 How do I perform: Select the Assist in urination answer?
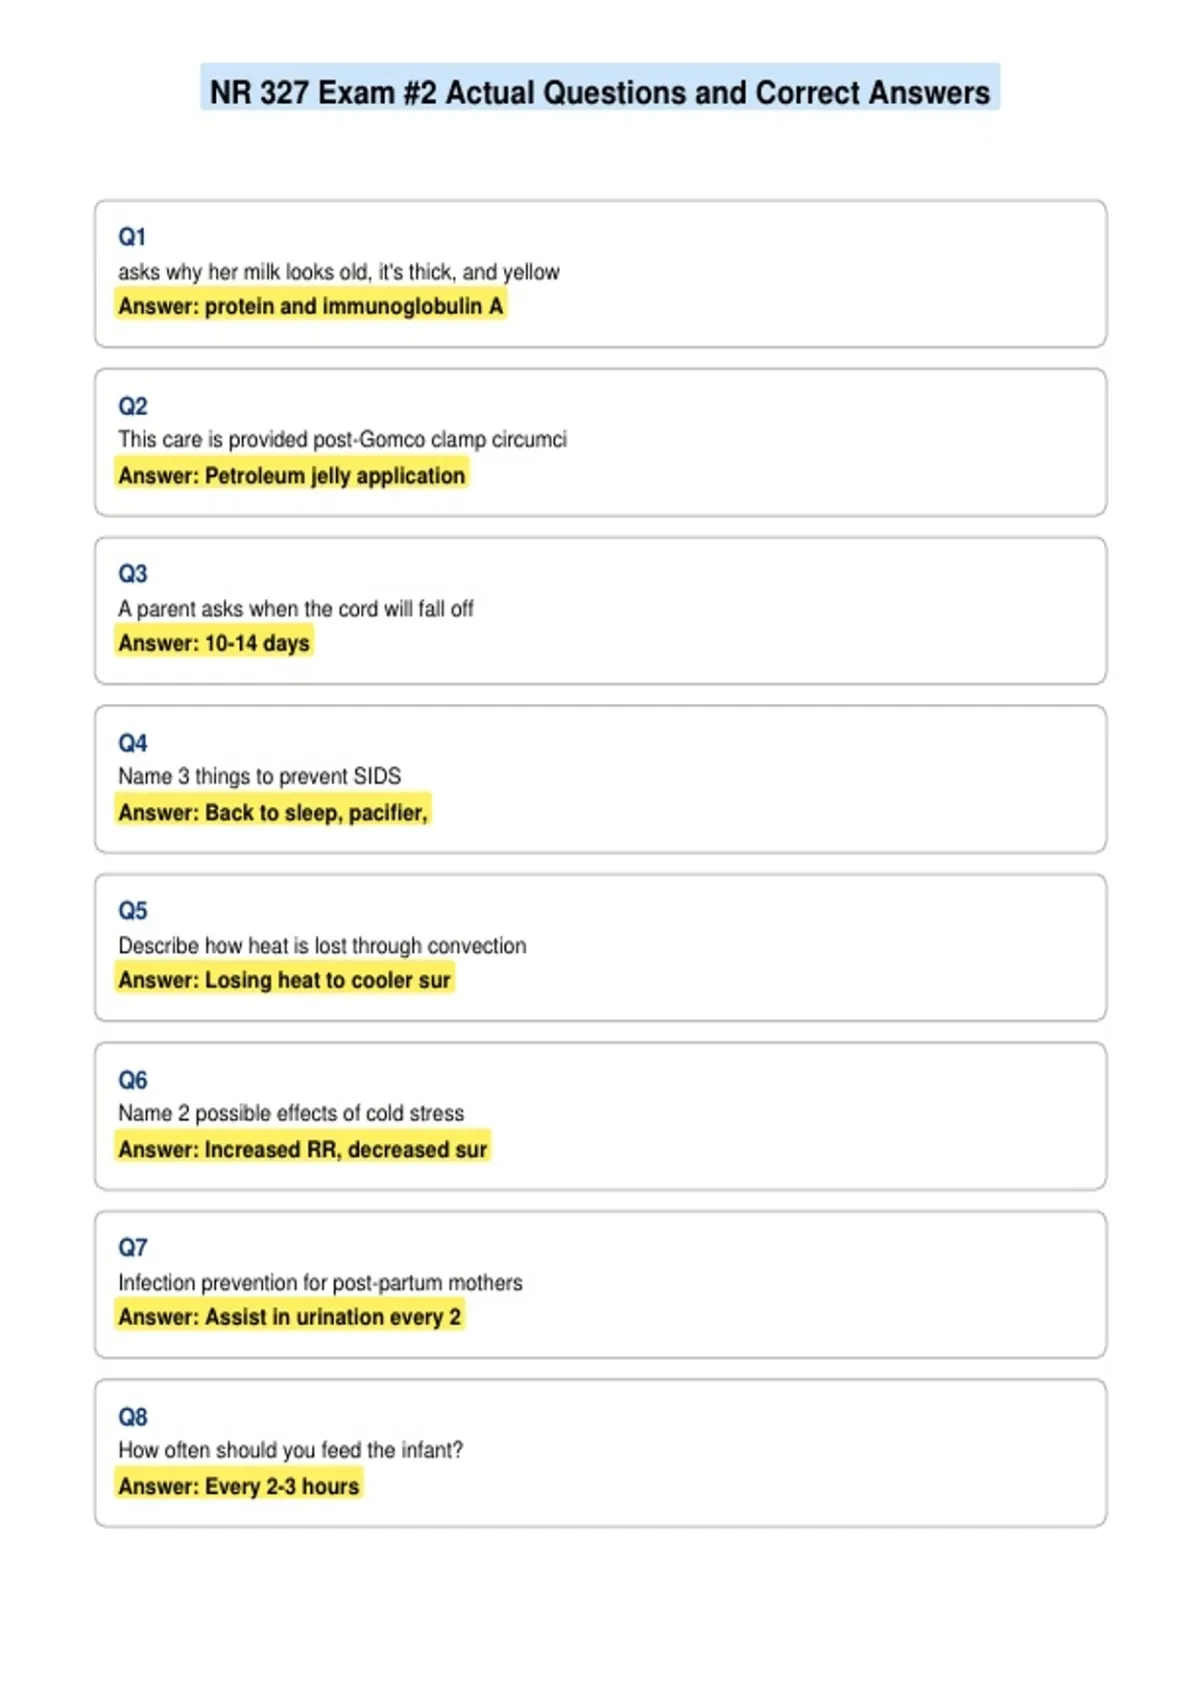point(290,1317)
